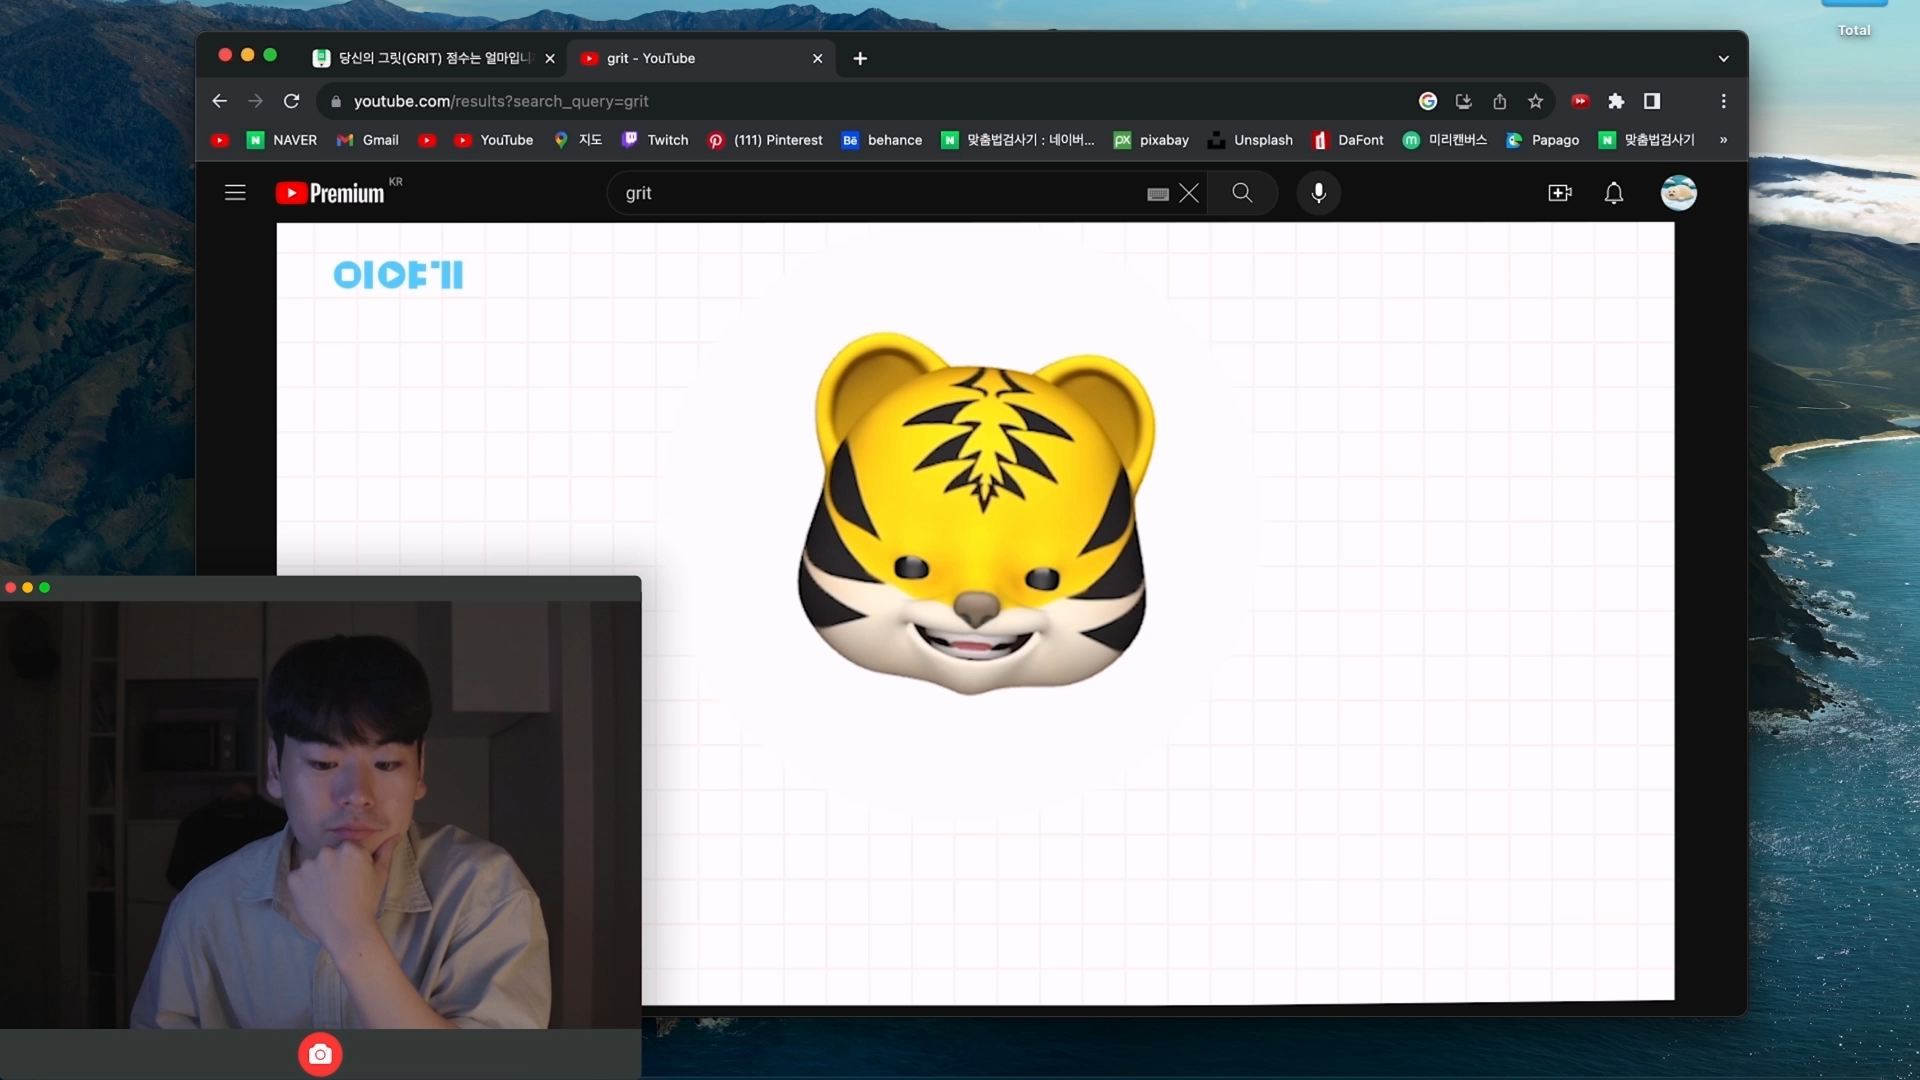This screenshot has height=1080, width=1920.
Task: Toggle Chrome side panel
Action: (1651, 101)
